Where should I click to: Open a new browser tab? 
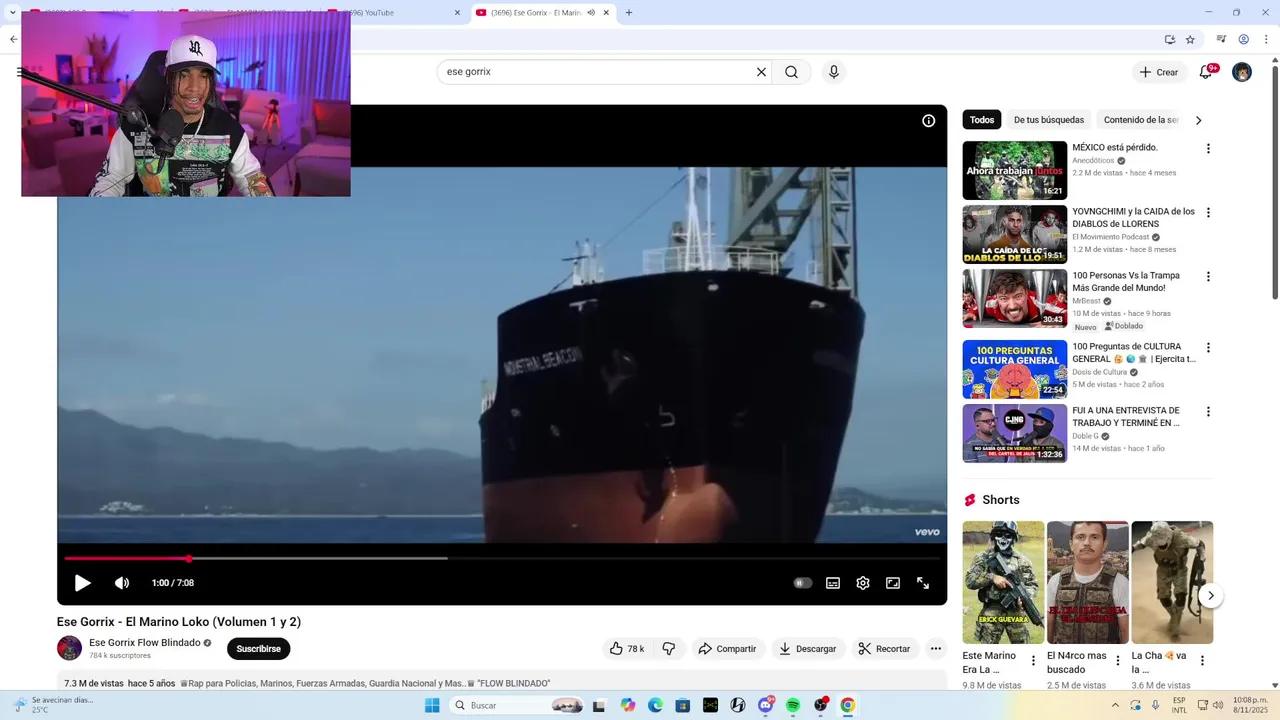629,13
